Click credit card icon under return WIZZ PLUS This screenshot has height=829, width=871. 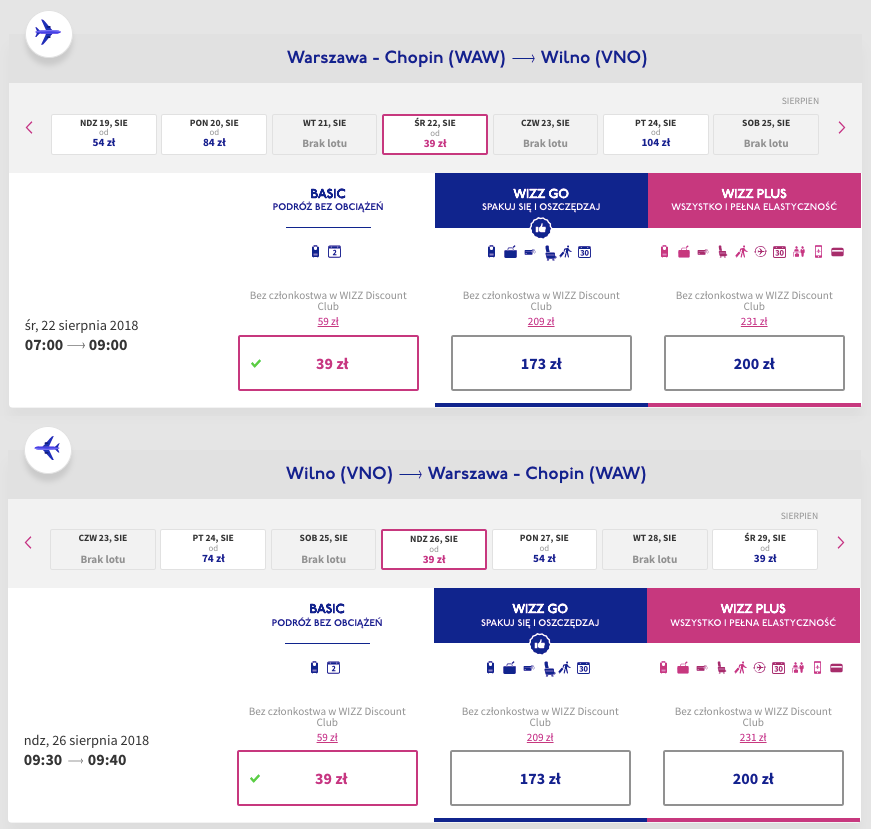837,668
